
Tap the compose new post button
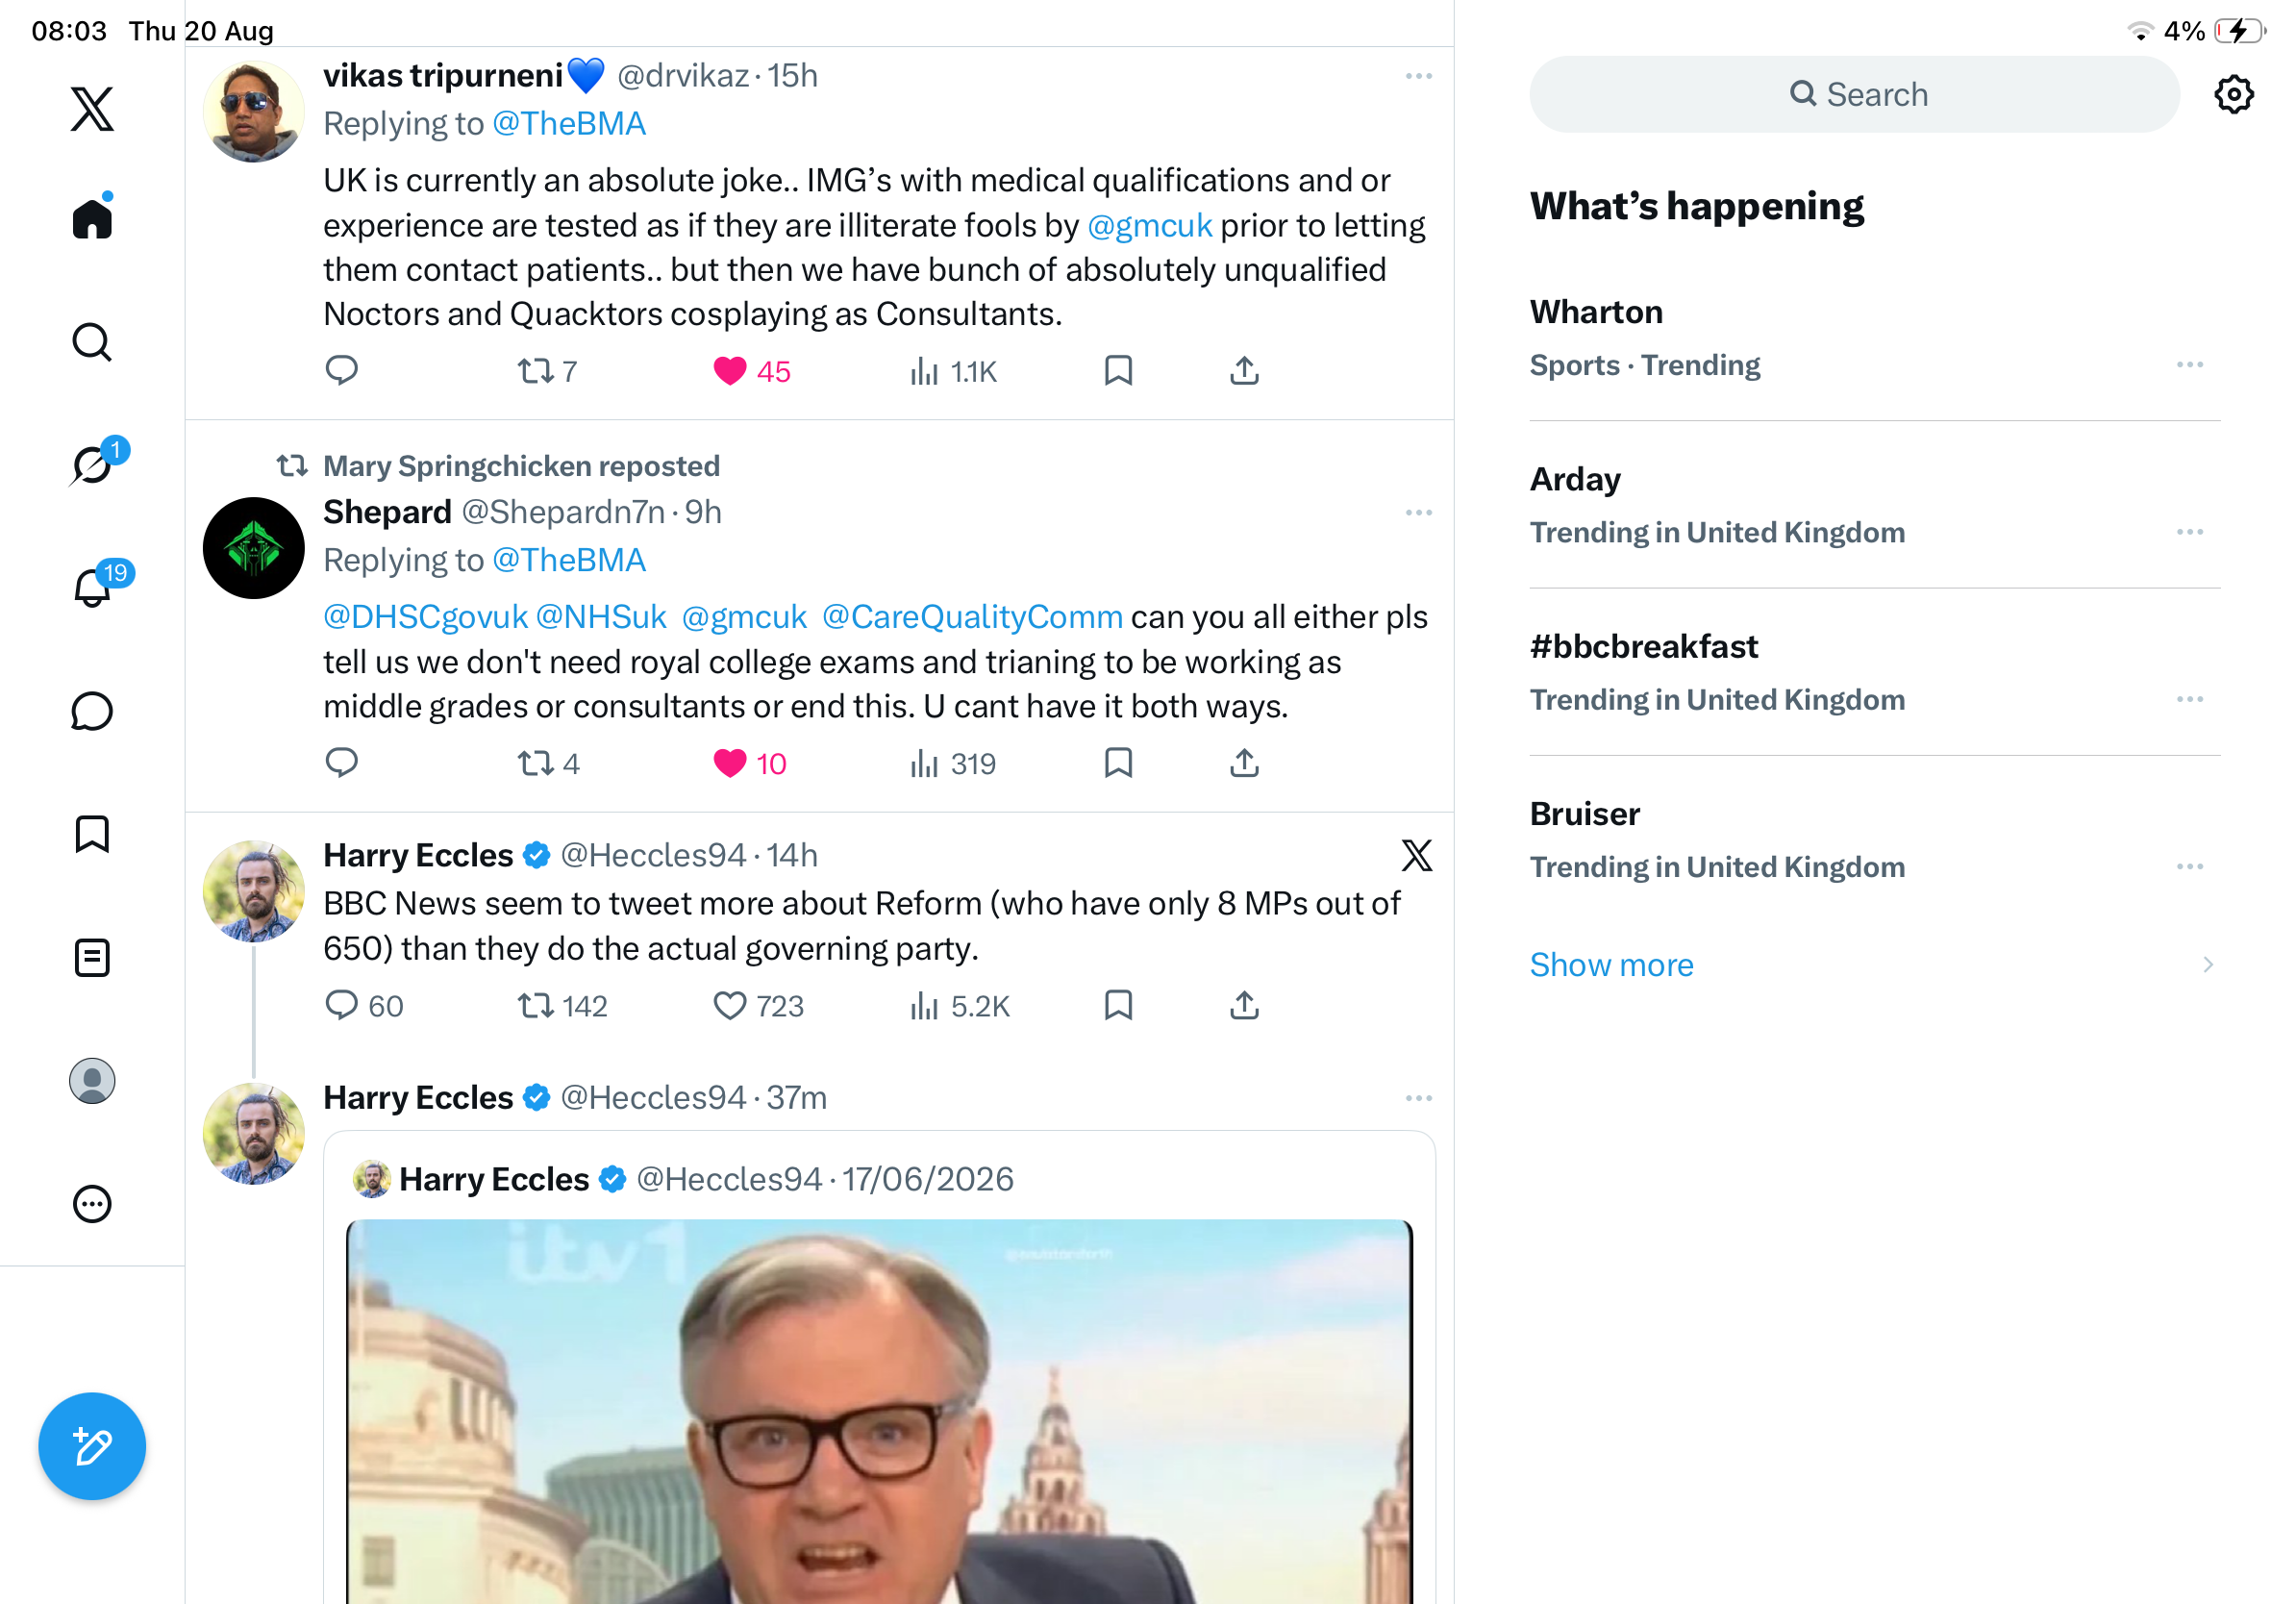point(92,1445)
